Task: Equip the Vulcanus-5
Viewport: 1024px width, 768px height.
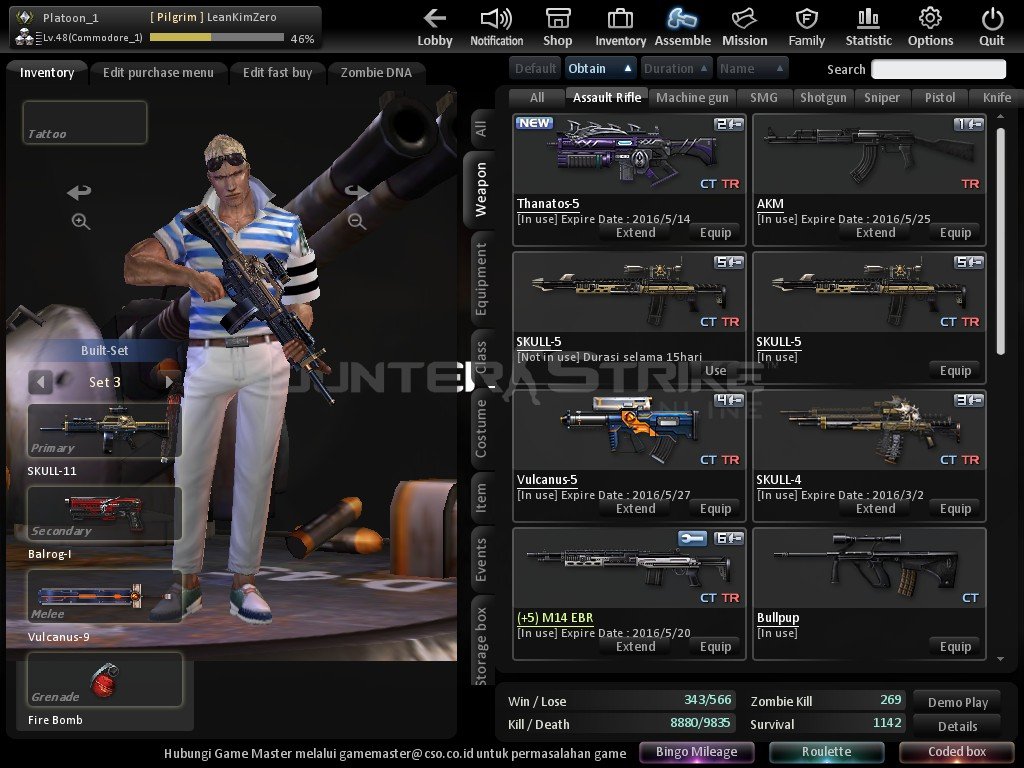Action: click(x=715, y=509)
